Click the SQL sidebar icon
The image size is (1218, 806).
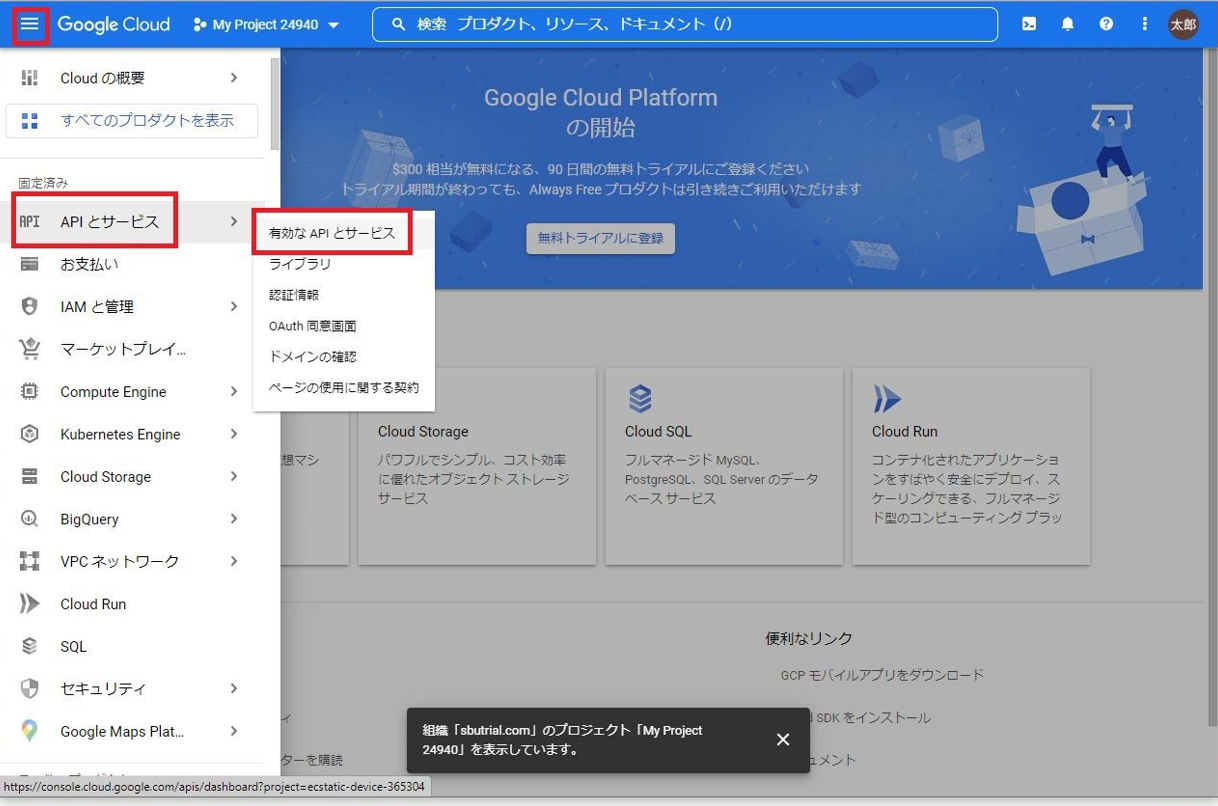pyautogui.click(x=30, y=646)
